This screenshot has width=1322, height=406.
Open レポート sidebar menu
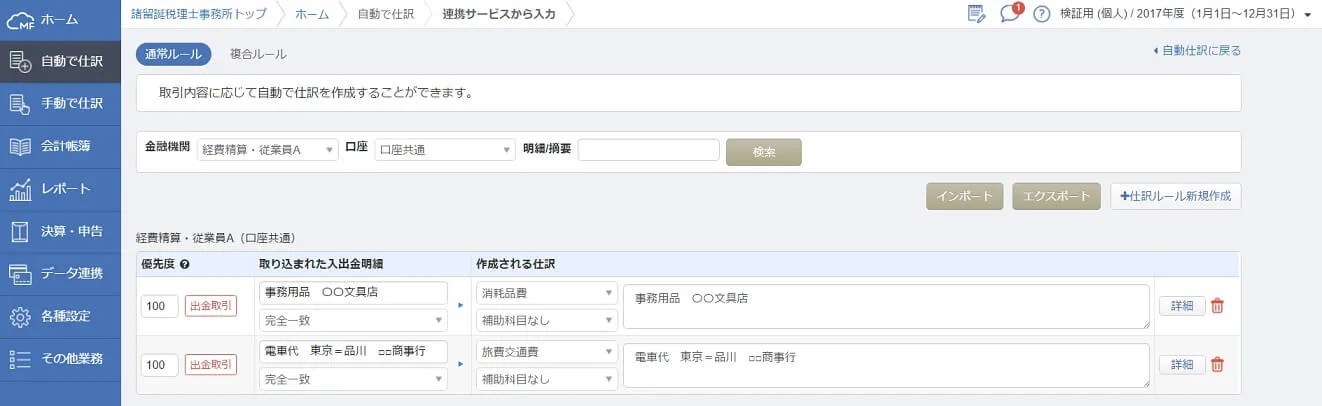coord(60,188)
